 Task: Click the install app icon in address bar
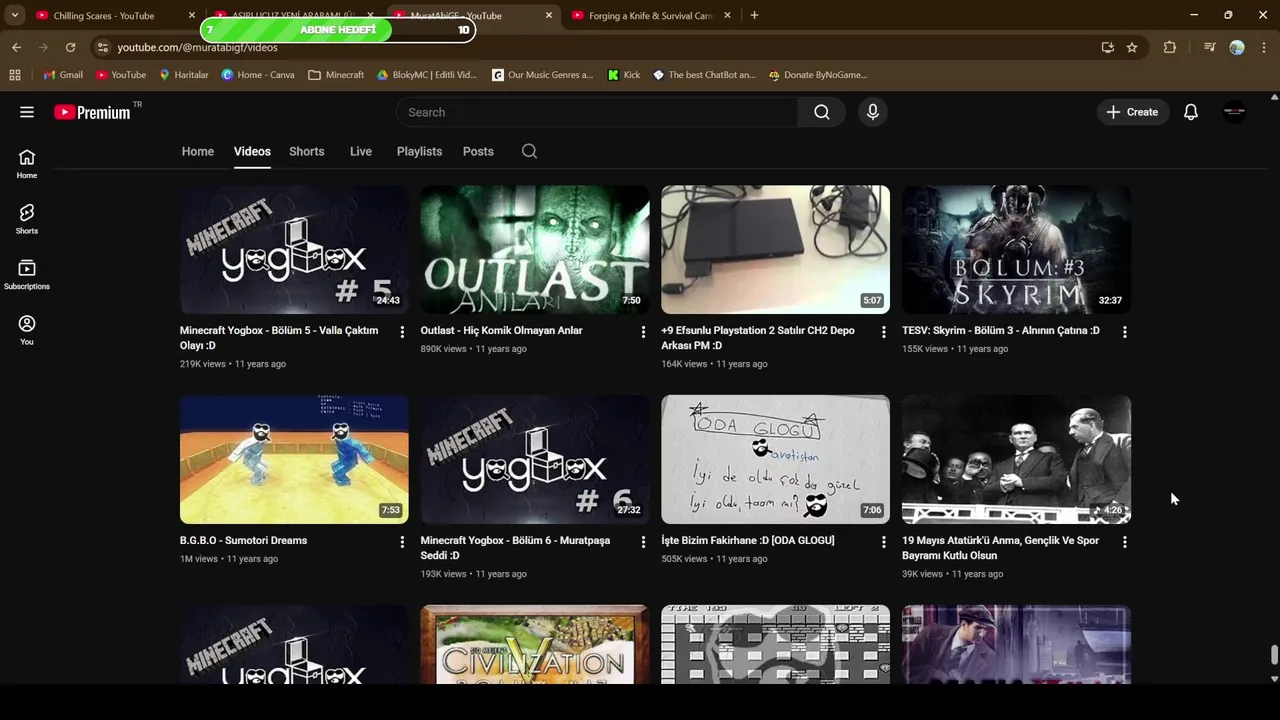(x=1107, y=47)
